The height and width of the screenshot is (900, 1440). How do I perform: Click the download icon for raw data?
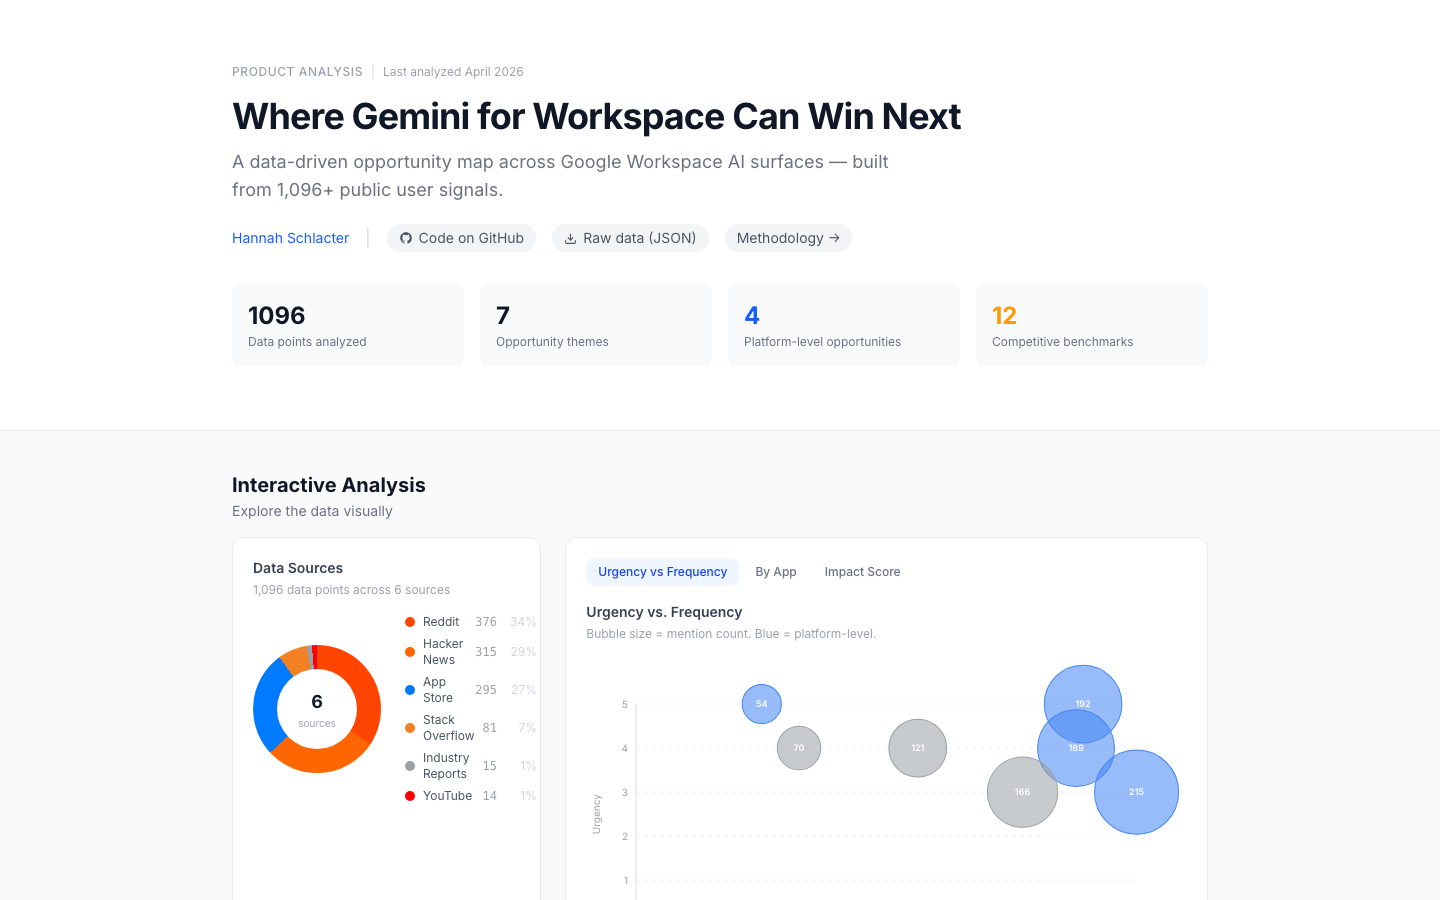point(570,238)
